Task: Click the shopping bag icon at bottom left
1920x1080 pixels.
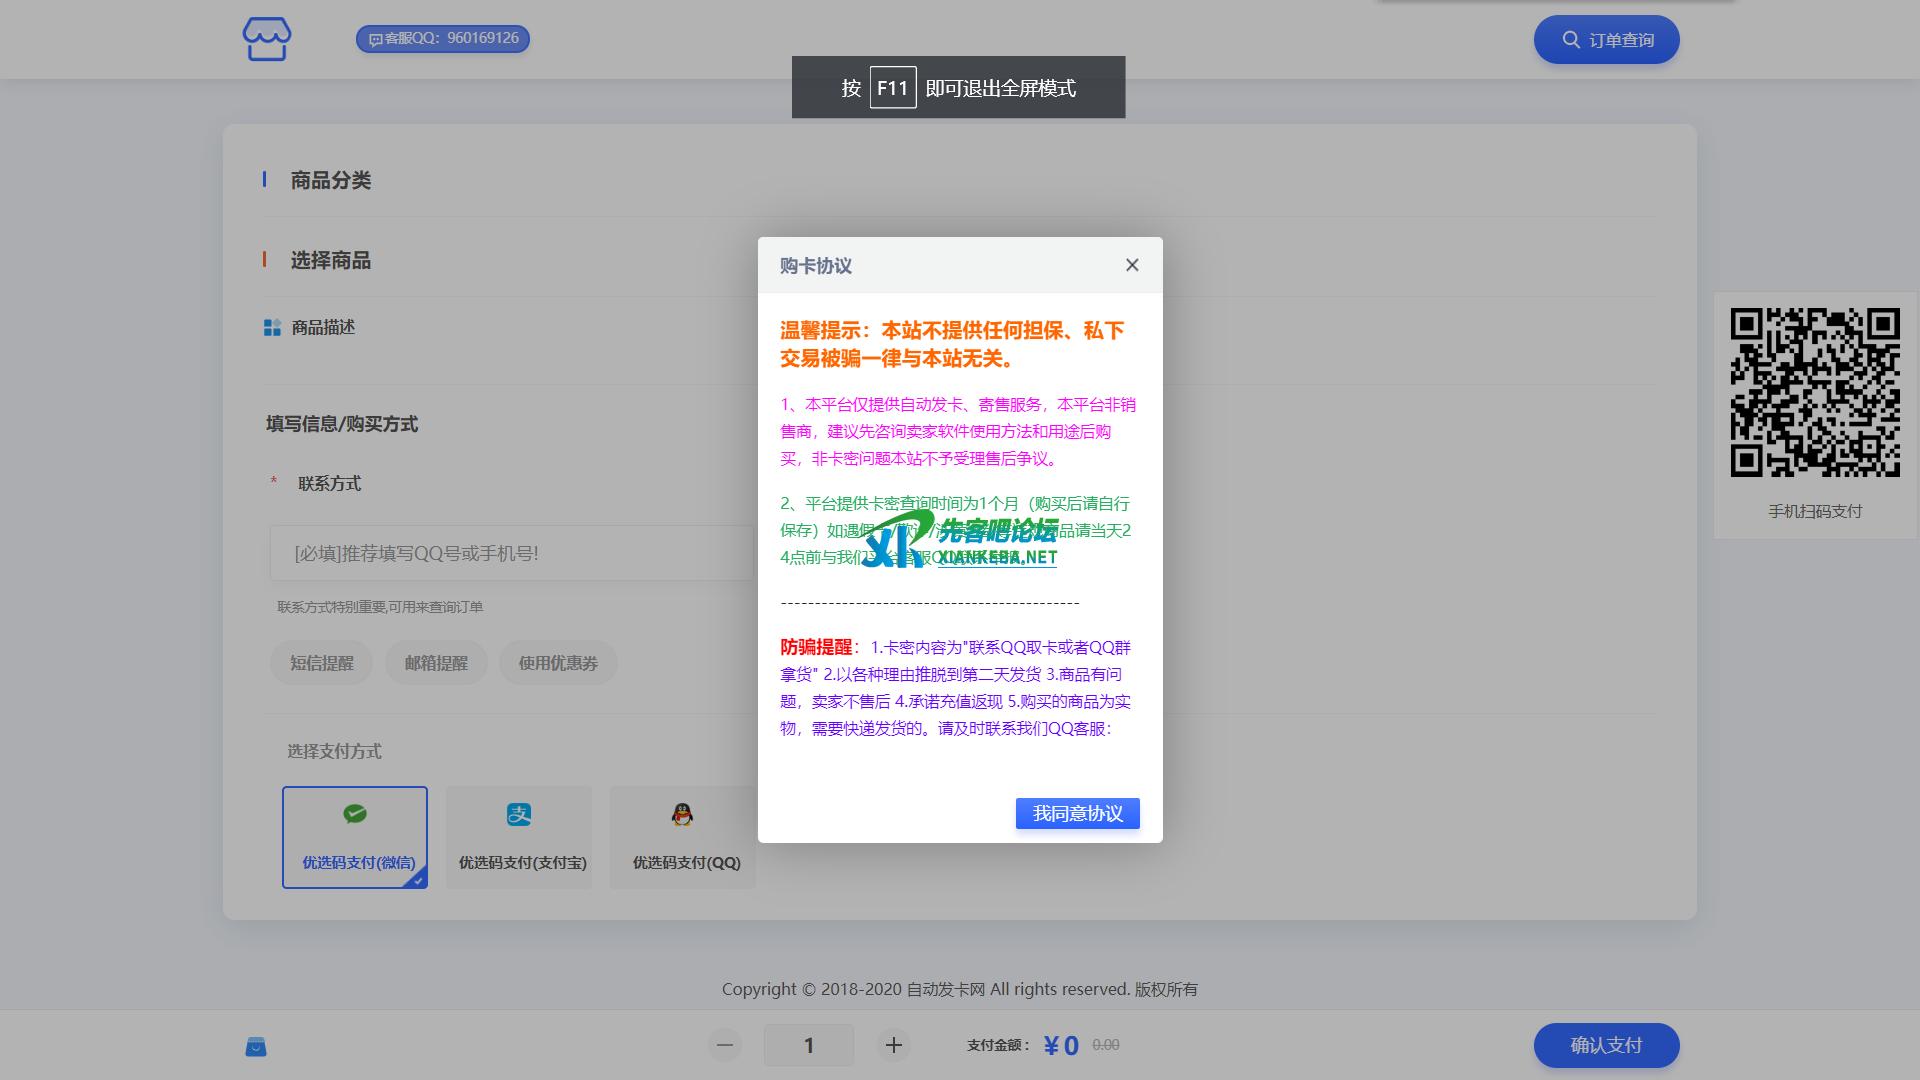Action: point(256,1046)
